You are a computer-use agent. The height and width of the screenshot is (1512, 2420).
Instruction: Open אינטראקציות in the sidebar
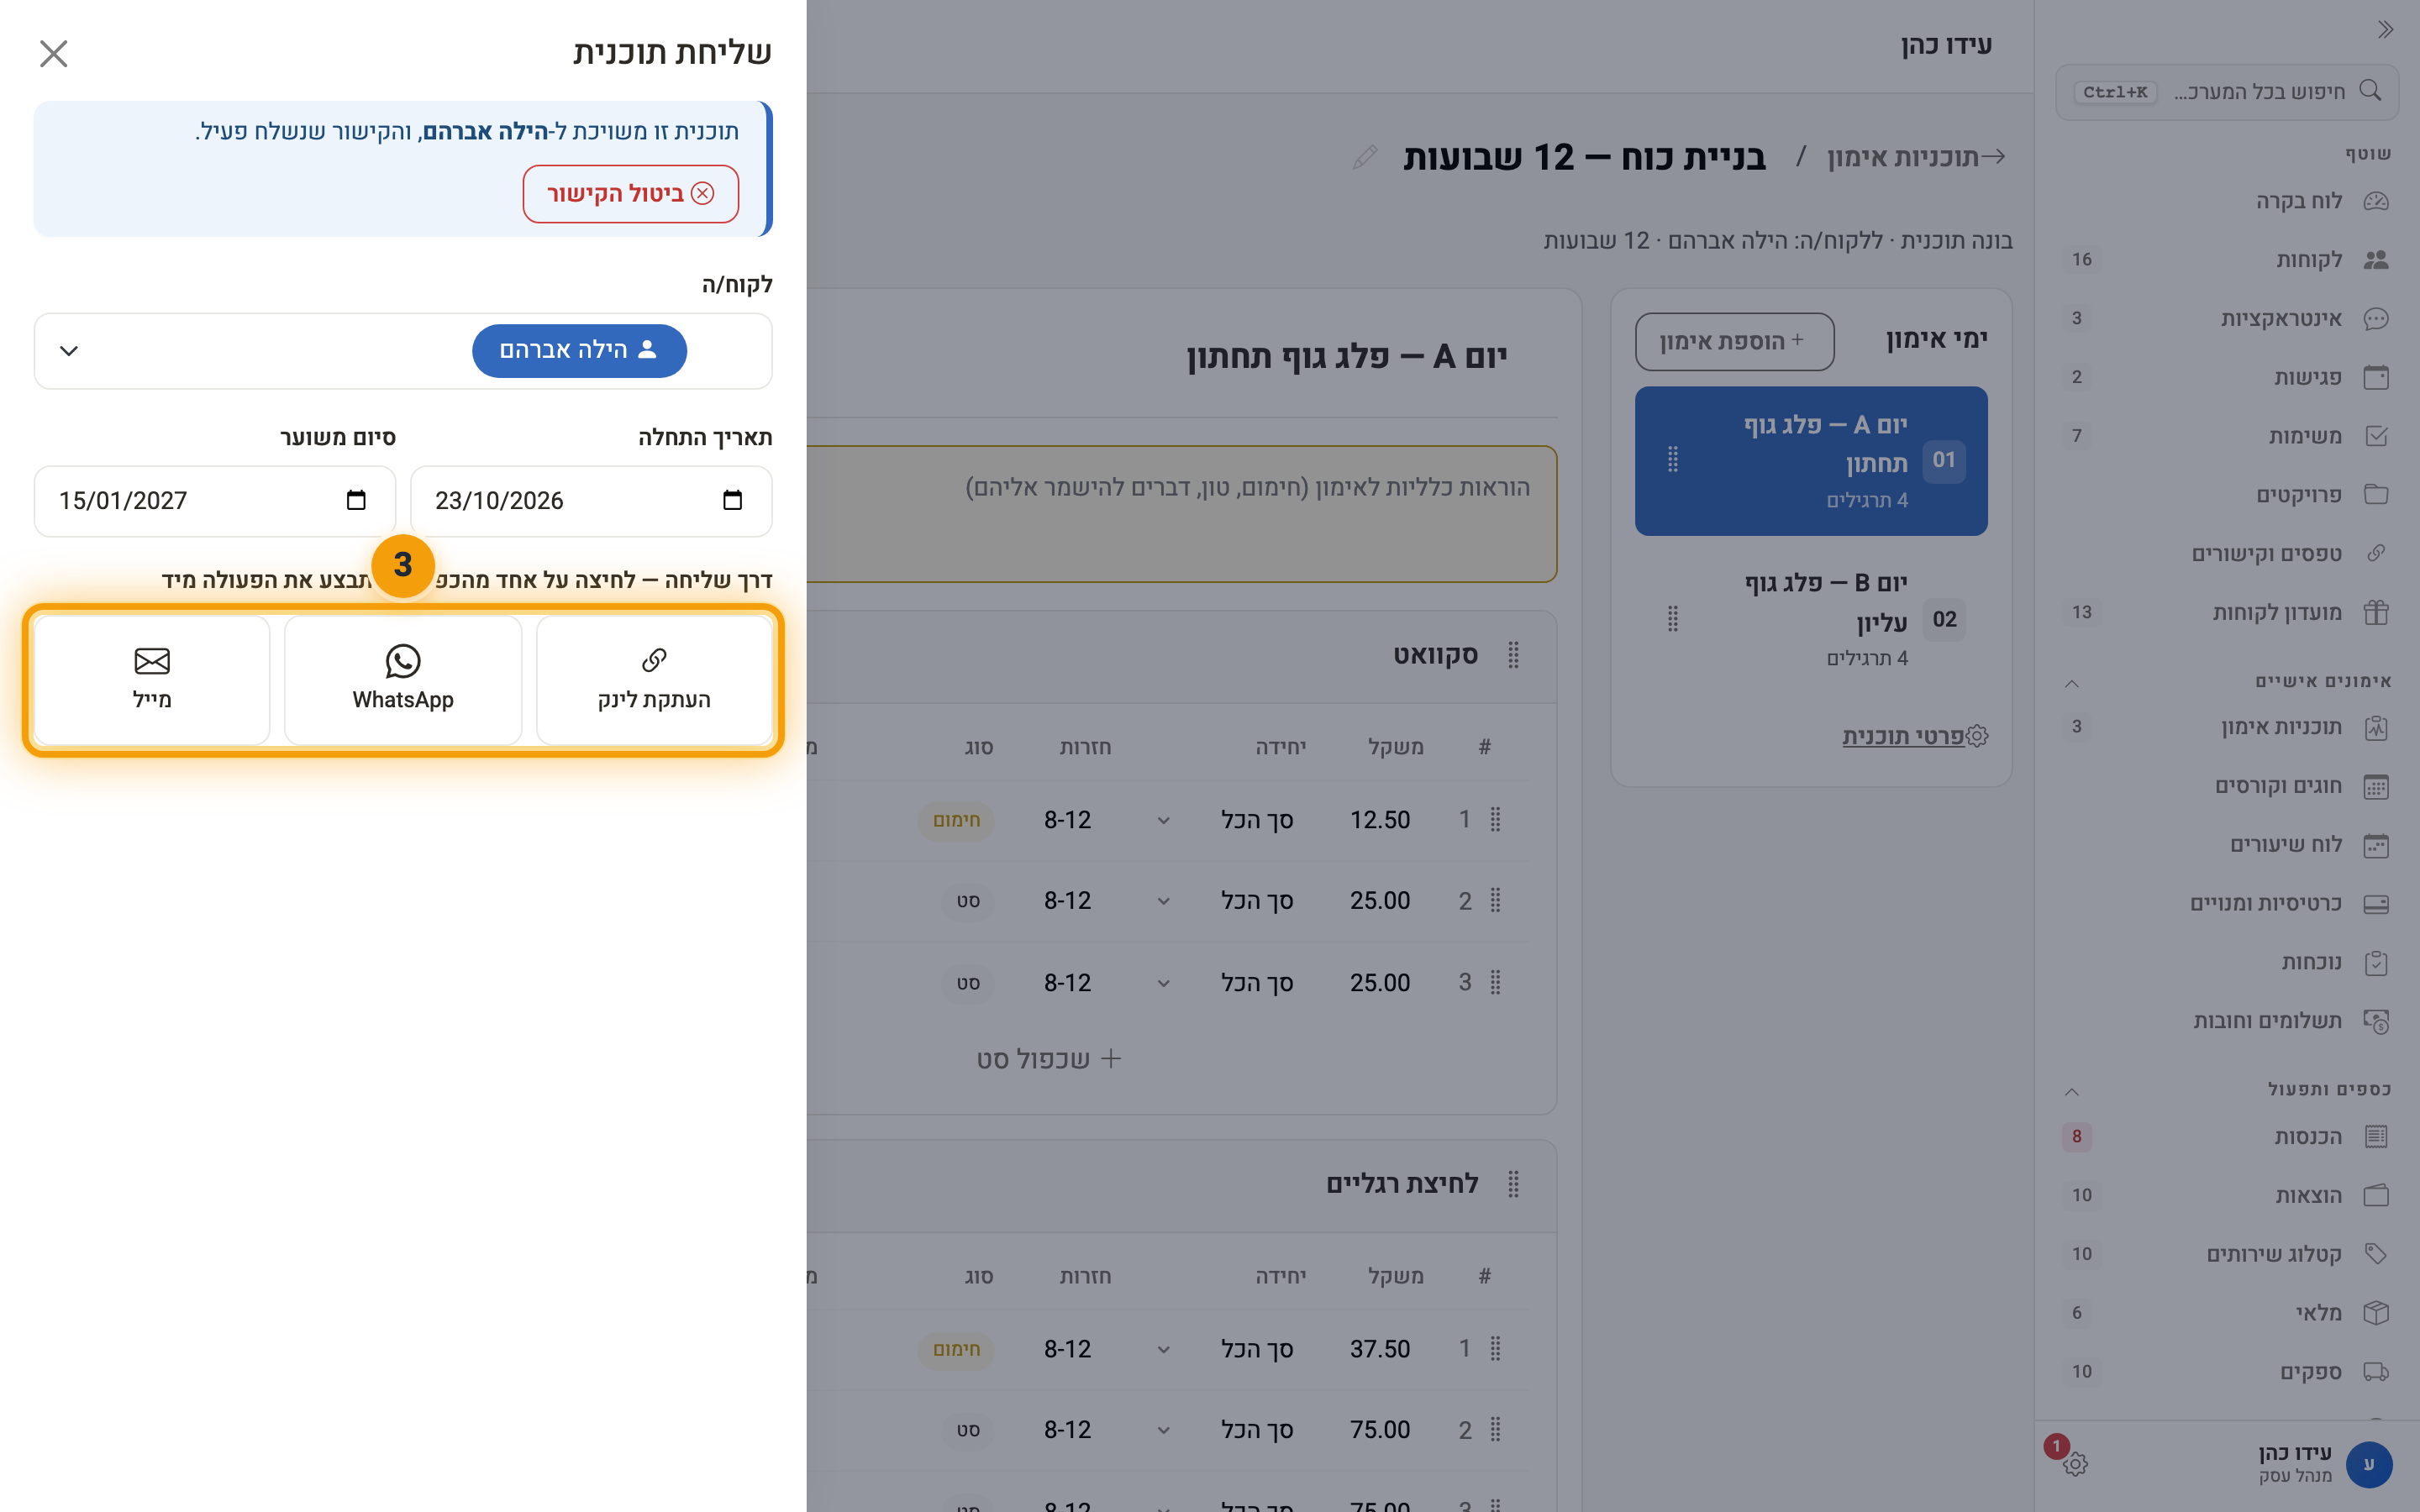click(2227, 318)
